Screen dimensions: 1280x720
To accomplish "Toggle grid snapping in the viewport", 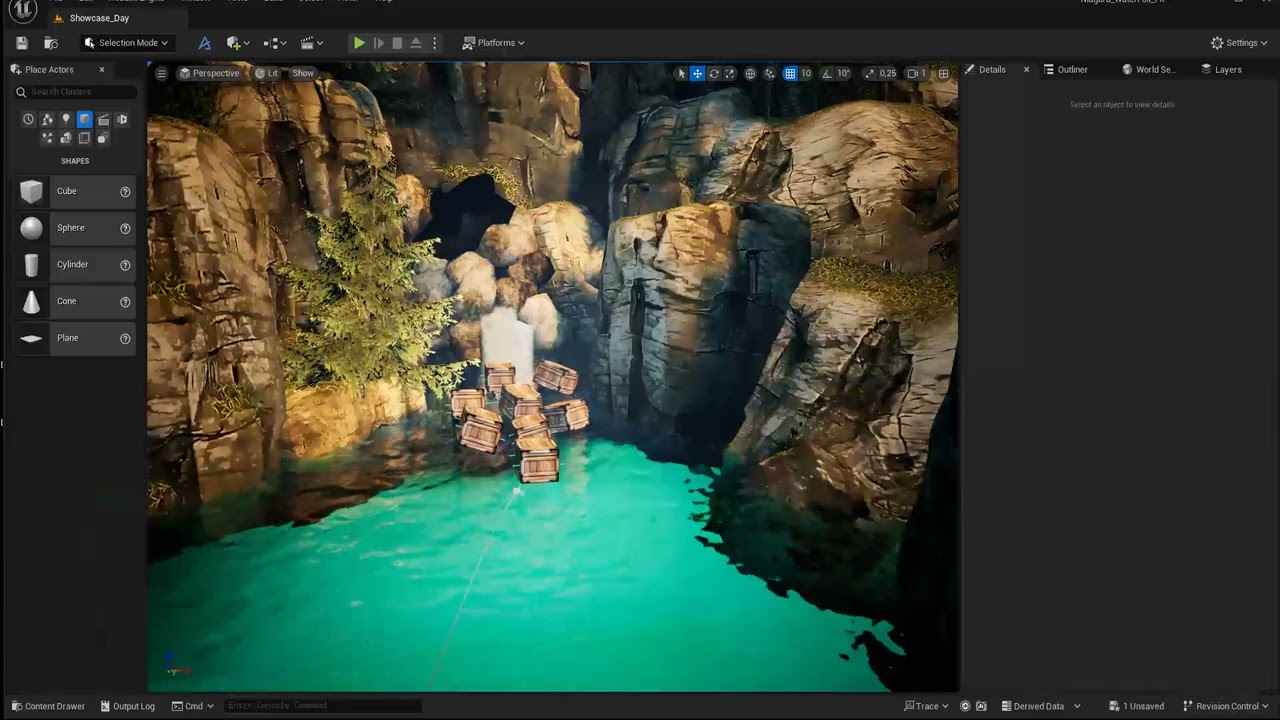I will 790,74.
